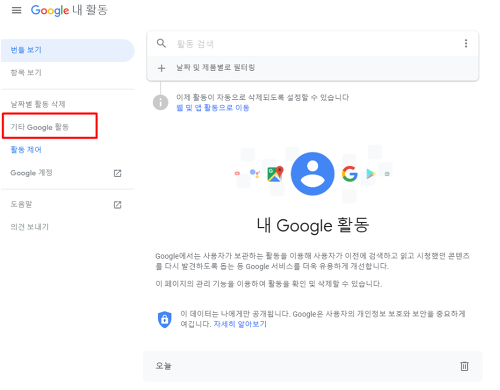Click the Google Maps icon in illustration
Screen dimensions: 500x390
275,174
